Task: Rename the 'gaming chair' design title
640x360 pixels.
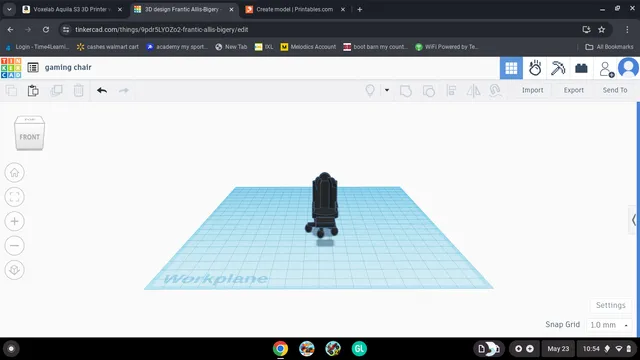Action: 68,67
